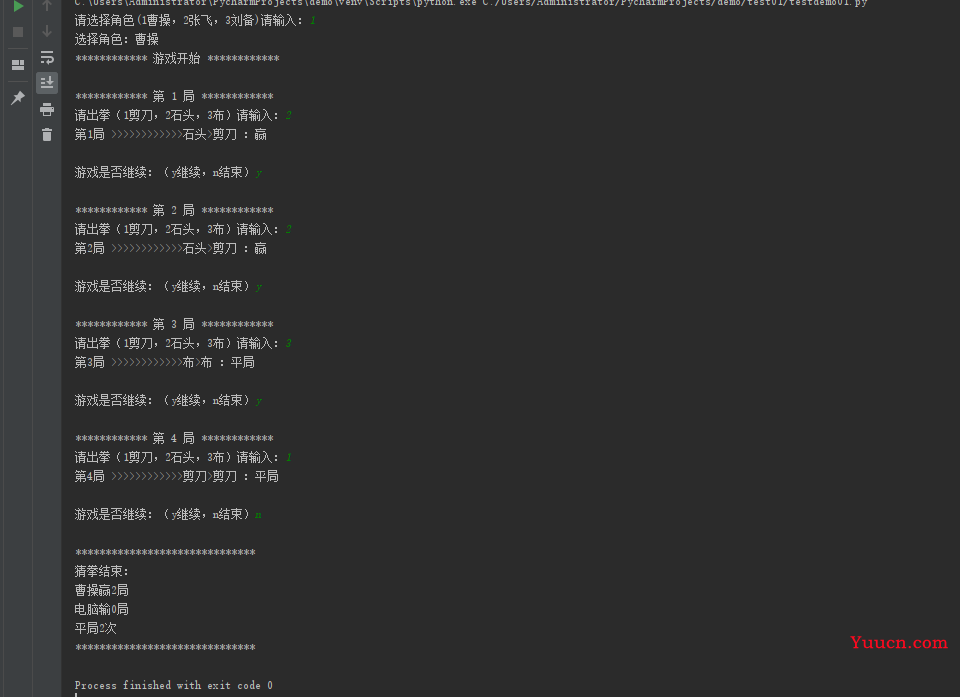The width and height of the screenshot is (960, 697).
Task: Click the '第 2 局' round header
Action: [x=174, y=210]
